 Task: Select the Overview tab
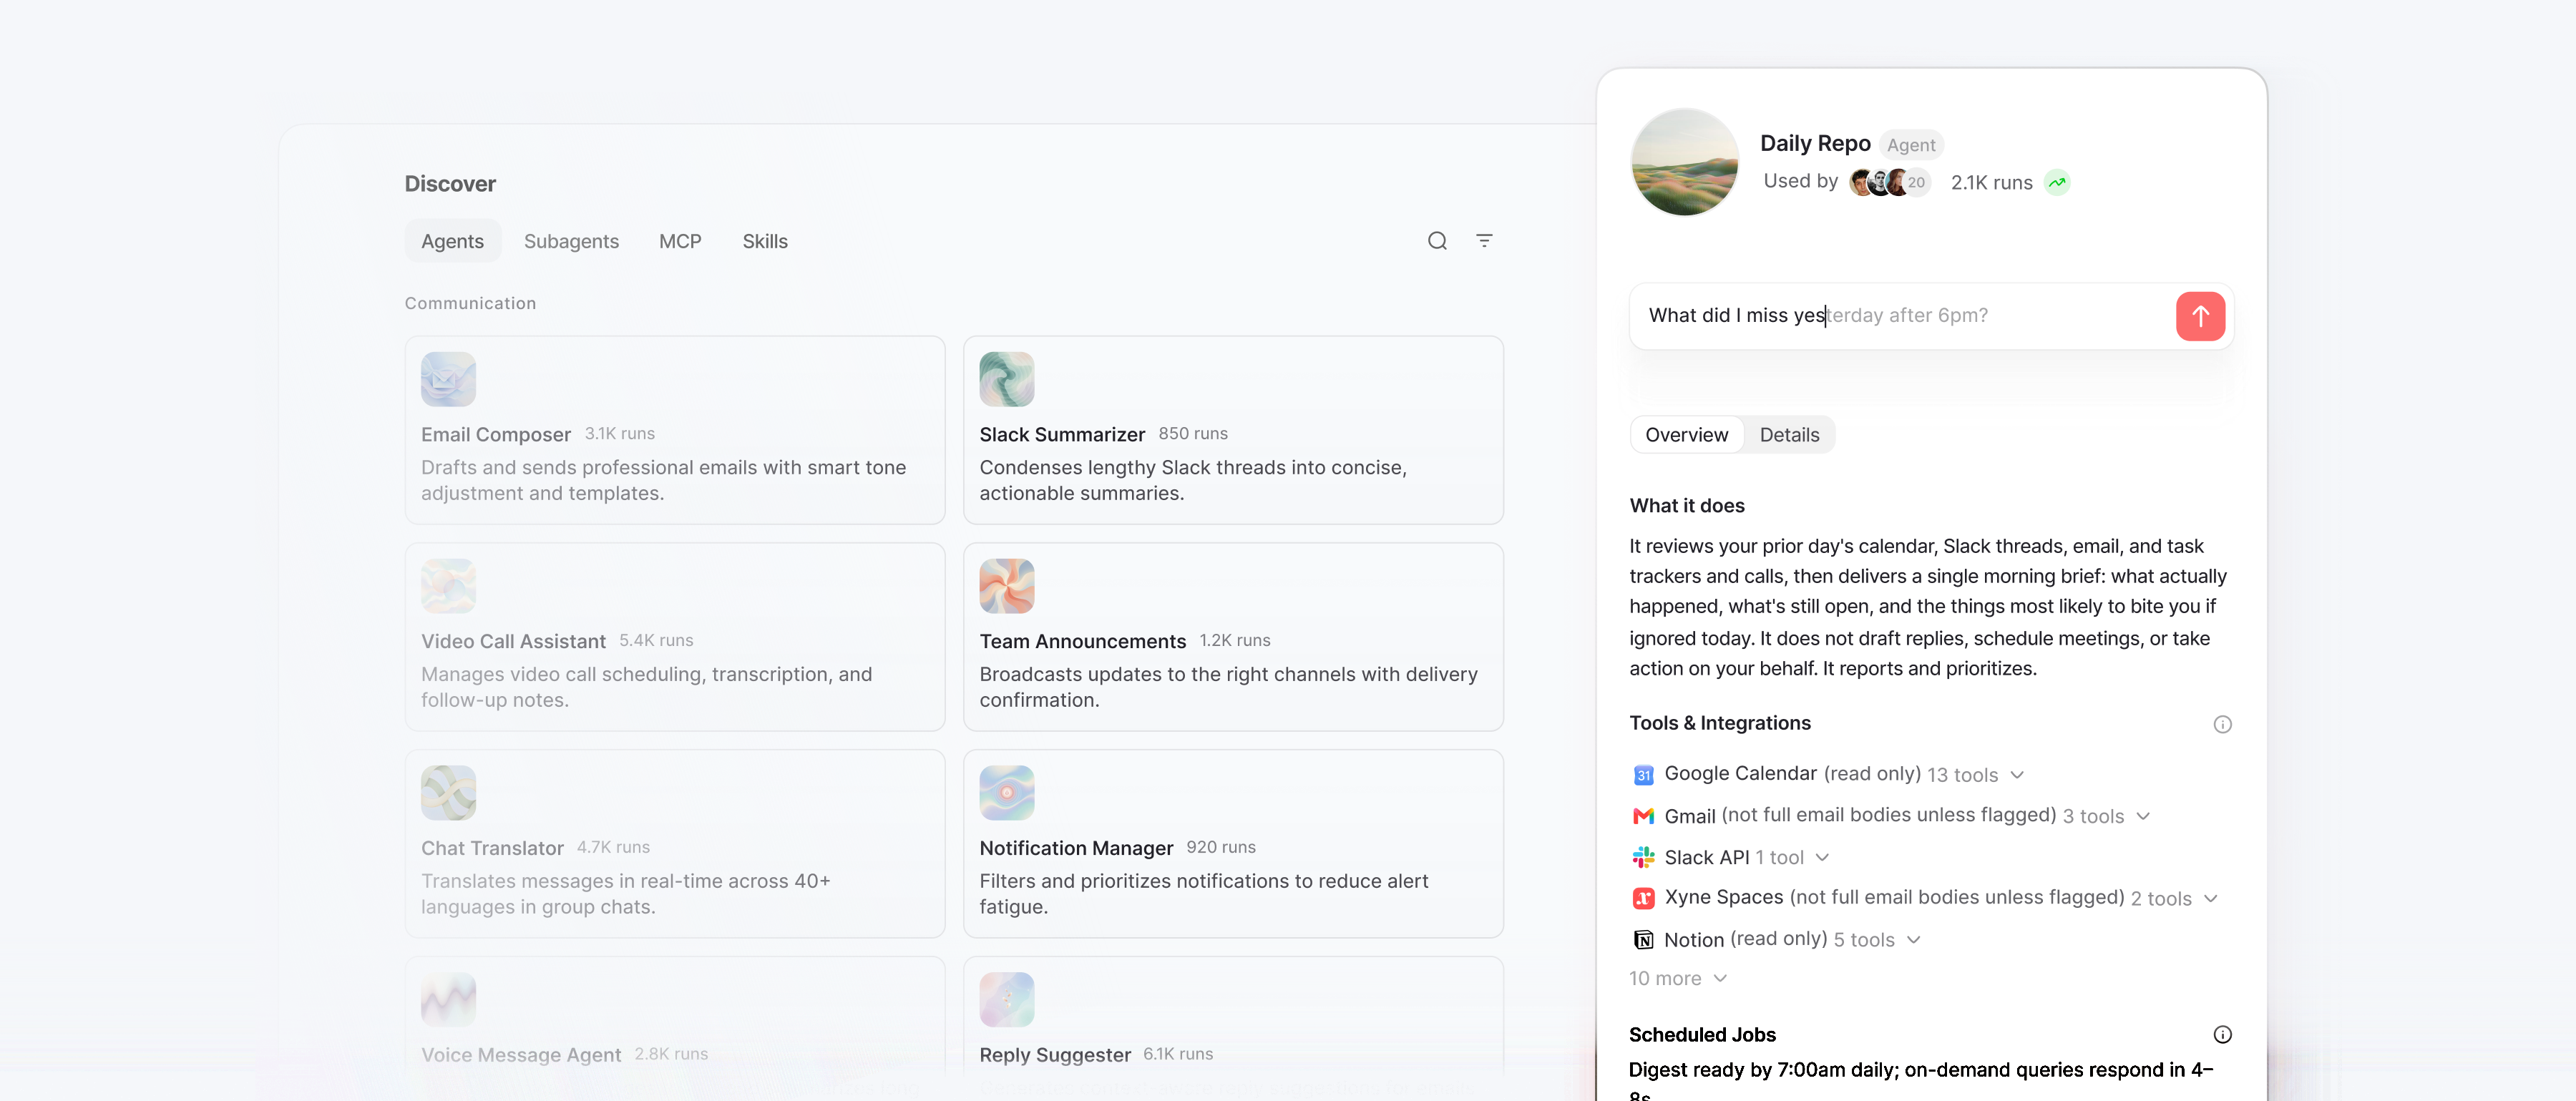(x=1686, y=435)
